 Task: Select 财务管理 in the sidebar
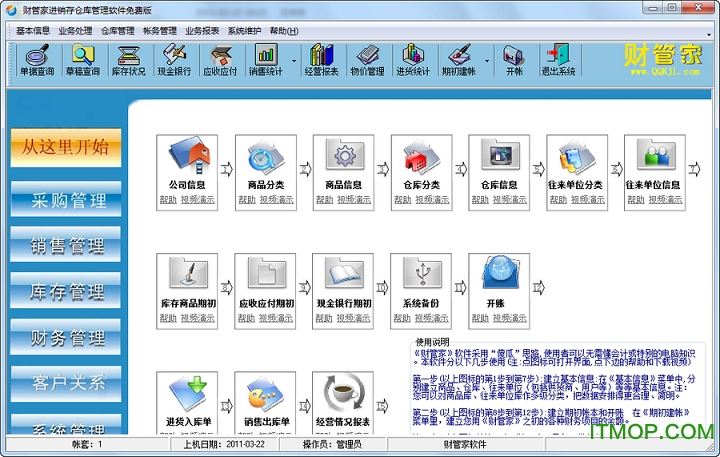[x=66, y=337]
